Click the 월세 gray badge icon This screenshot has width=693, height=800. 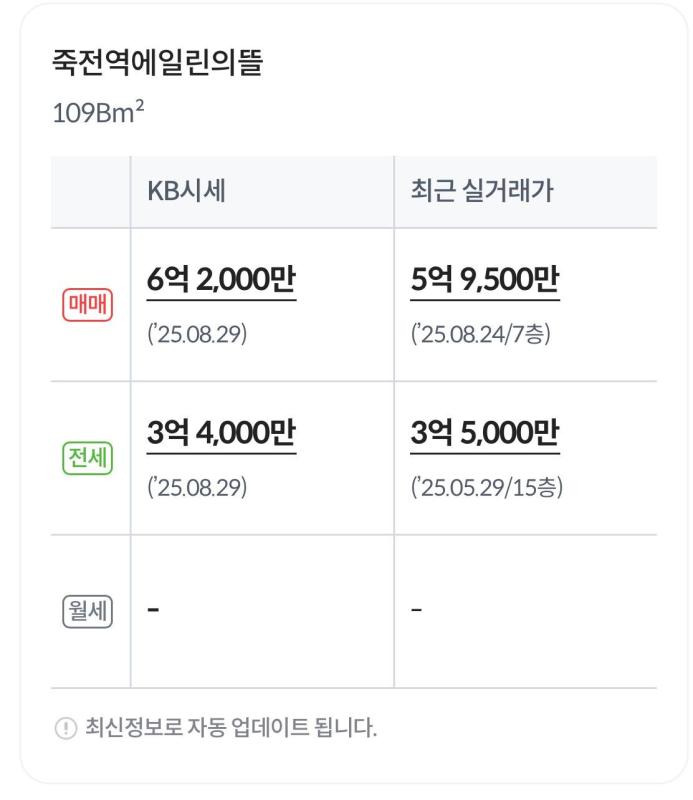click(87, 611)
